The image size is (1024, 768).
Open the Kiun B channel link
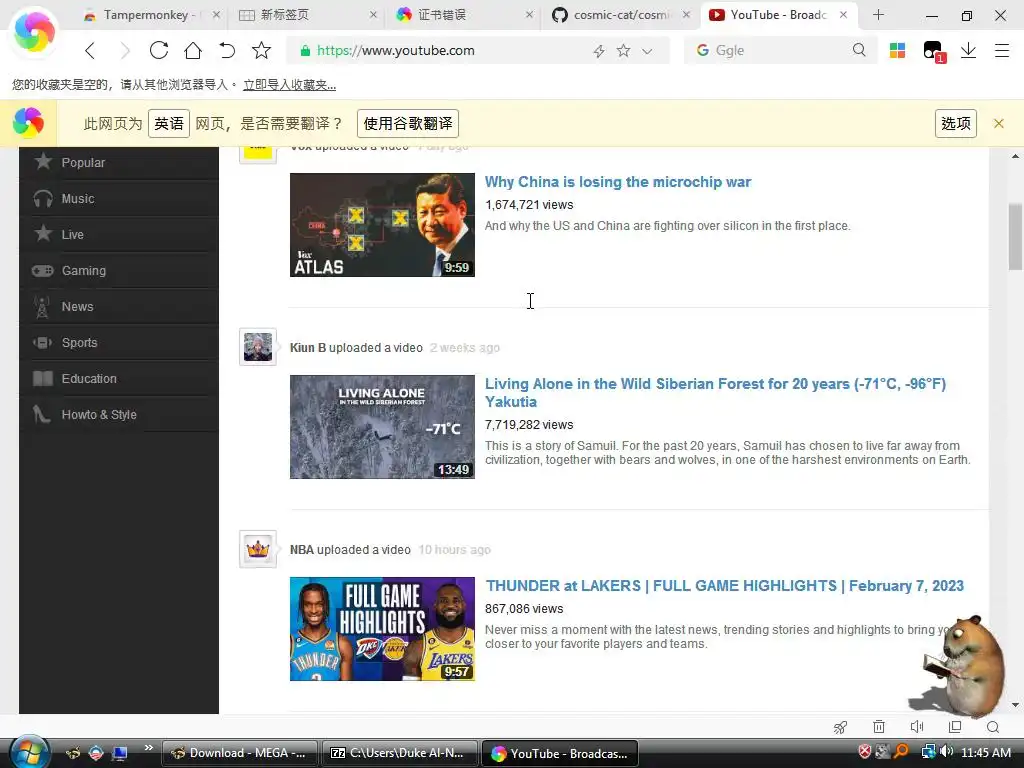(x=308, y=347)
